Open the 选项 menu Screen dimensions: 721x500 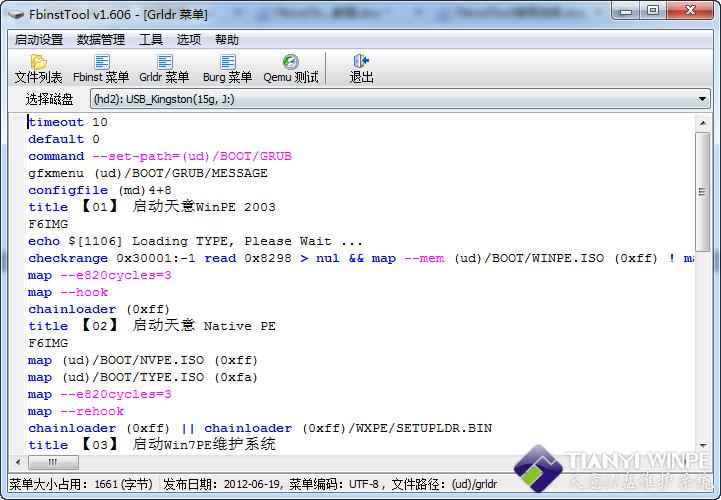pos(189,40)
